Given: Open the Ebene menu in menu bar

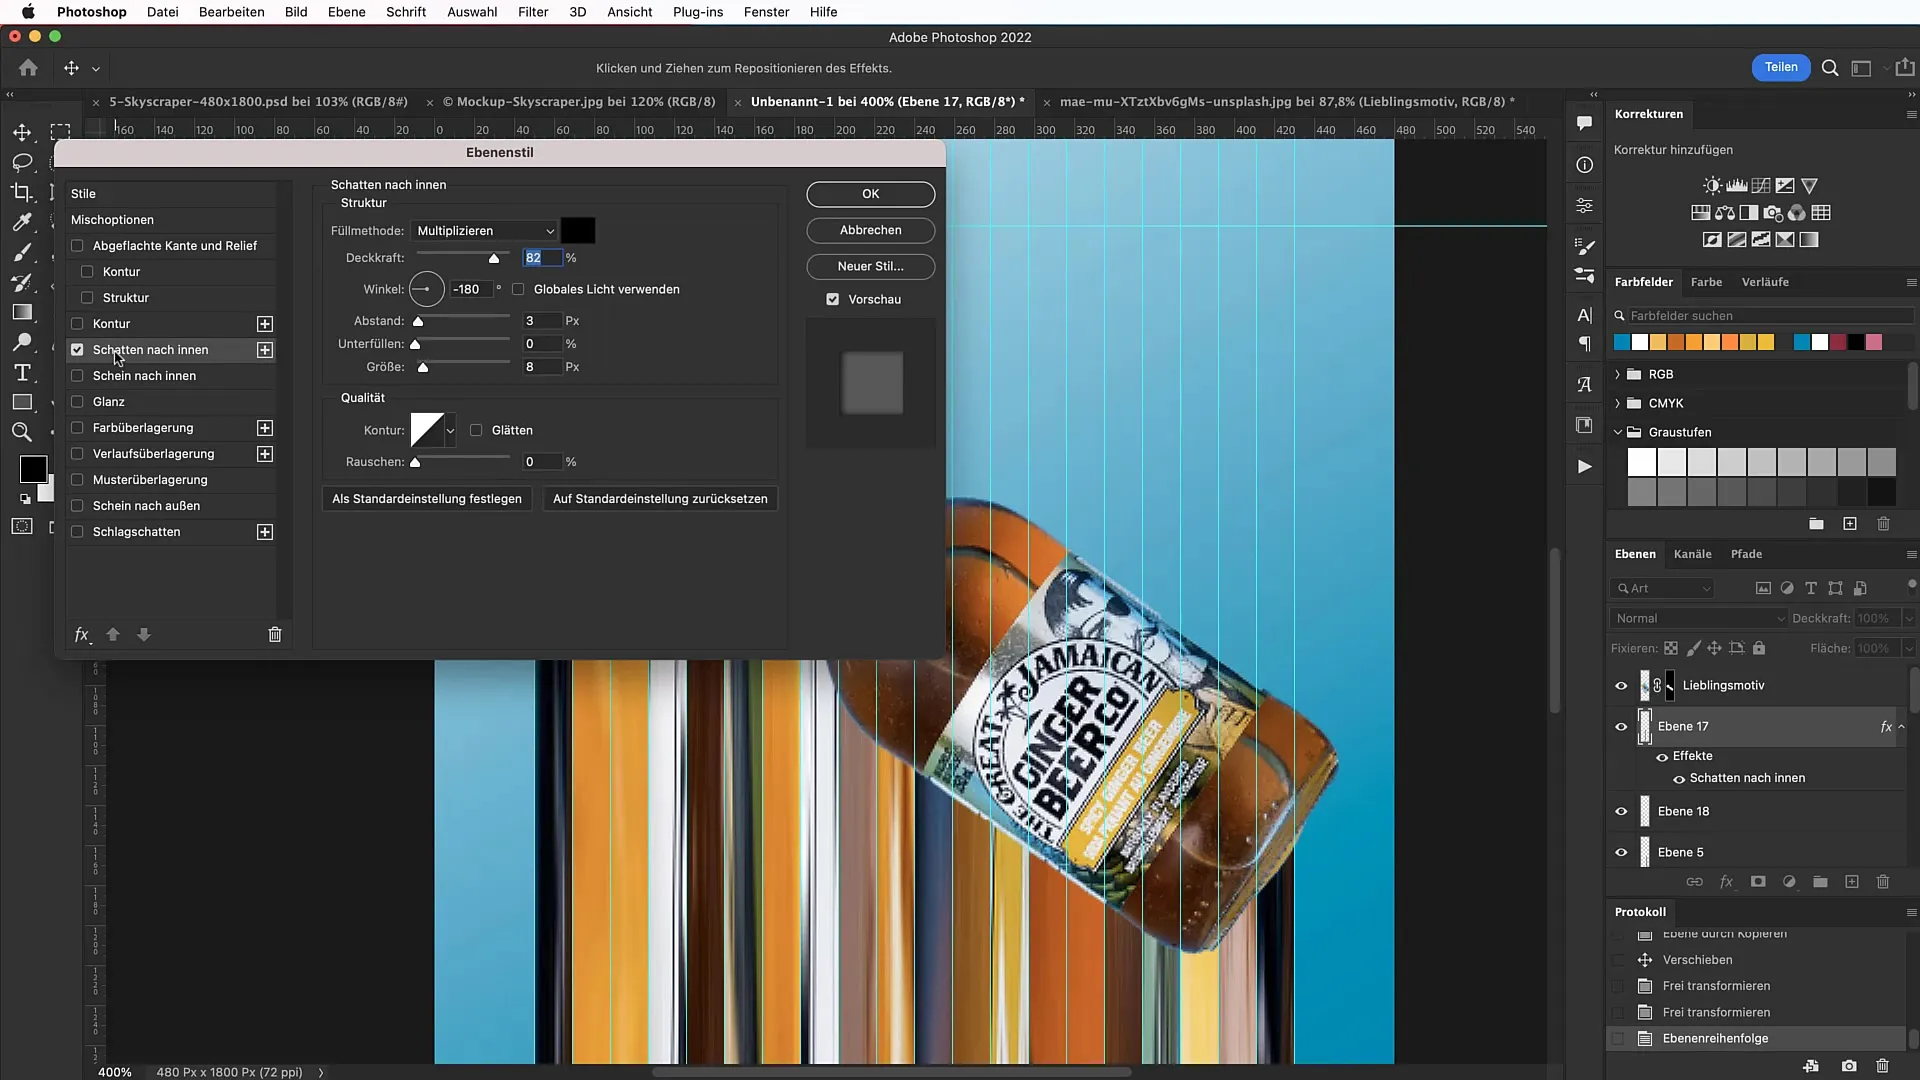Looking at the screenshot, I should (x=347, y=12).
